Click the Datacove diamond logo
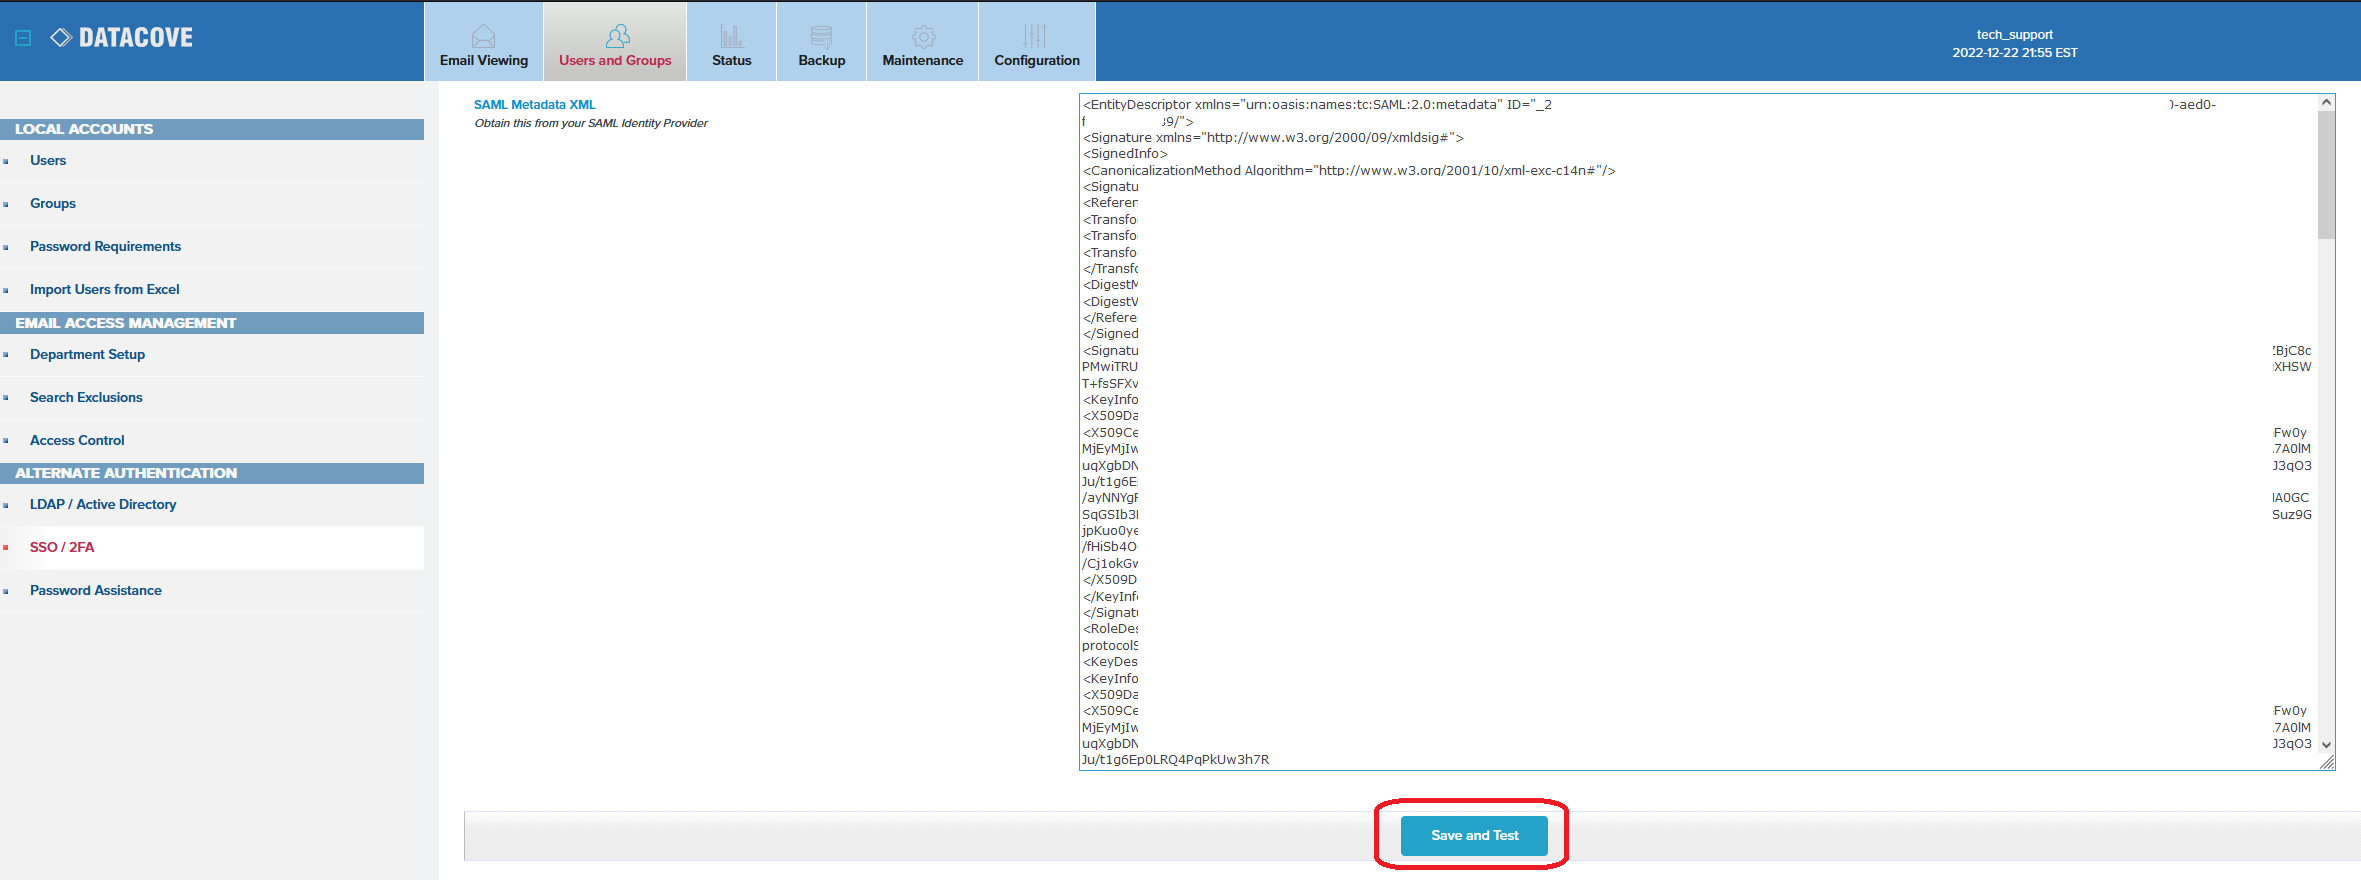 61,38
